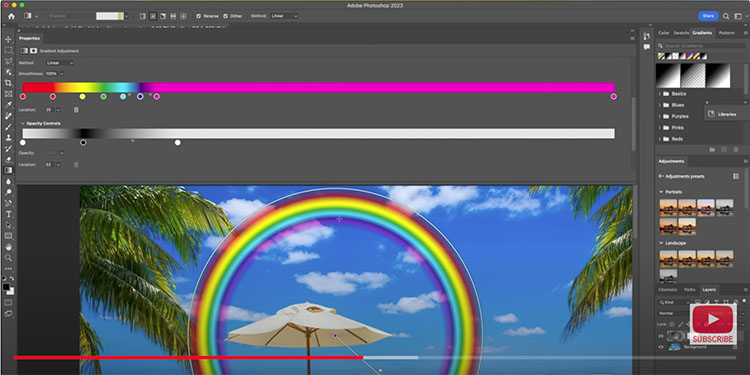Screen dimensions: 750x375
Task: Select the Zoom tool in toolbar
Action: [x=8, y=258]
